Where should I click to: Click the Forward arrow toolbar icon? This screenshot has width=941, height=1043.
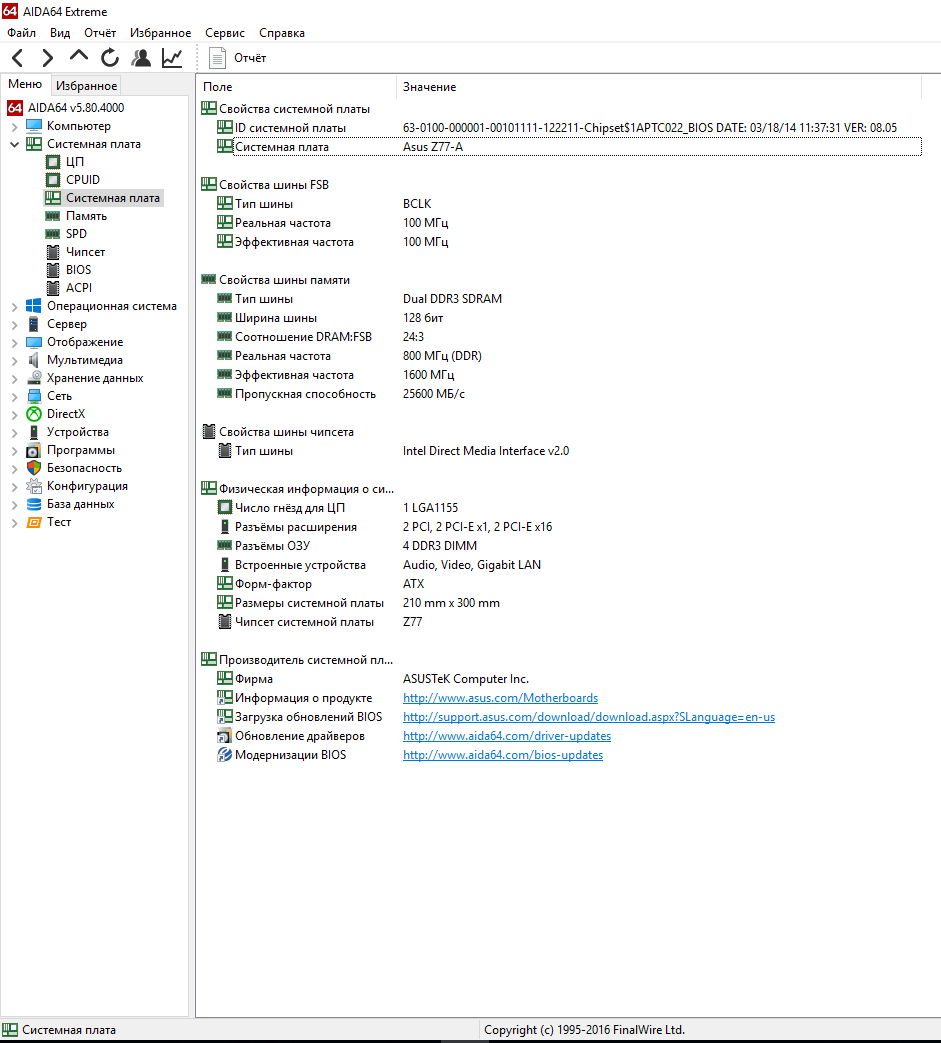(x=47, y=58)
